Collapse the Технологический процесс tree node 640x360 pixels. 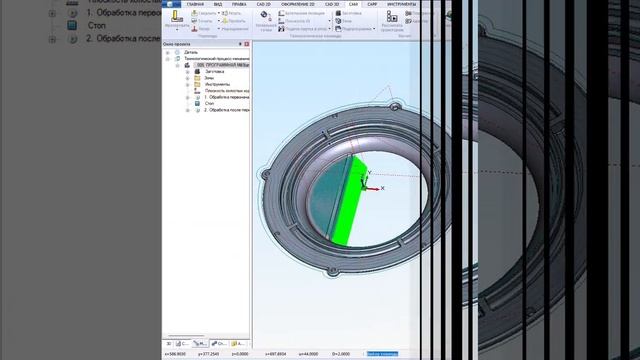tap(167, 59)
